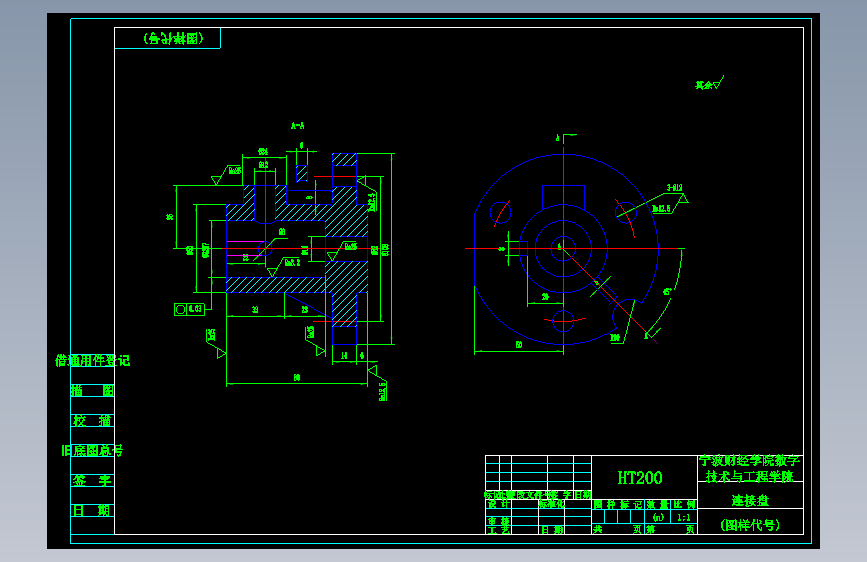Select the 14 flange thickness dimension
This screenshot has height=562, width=867.
coord(344,356)
